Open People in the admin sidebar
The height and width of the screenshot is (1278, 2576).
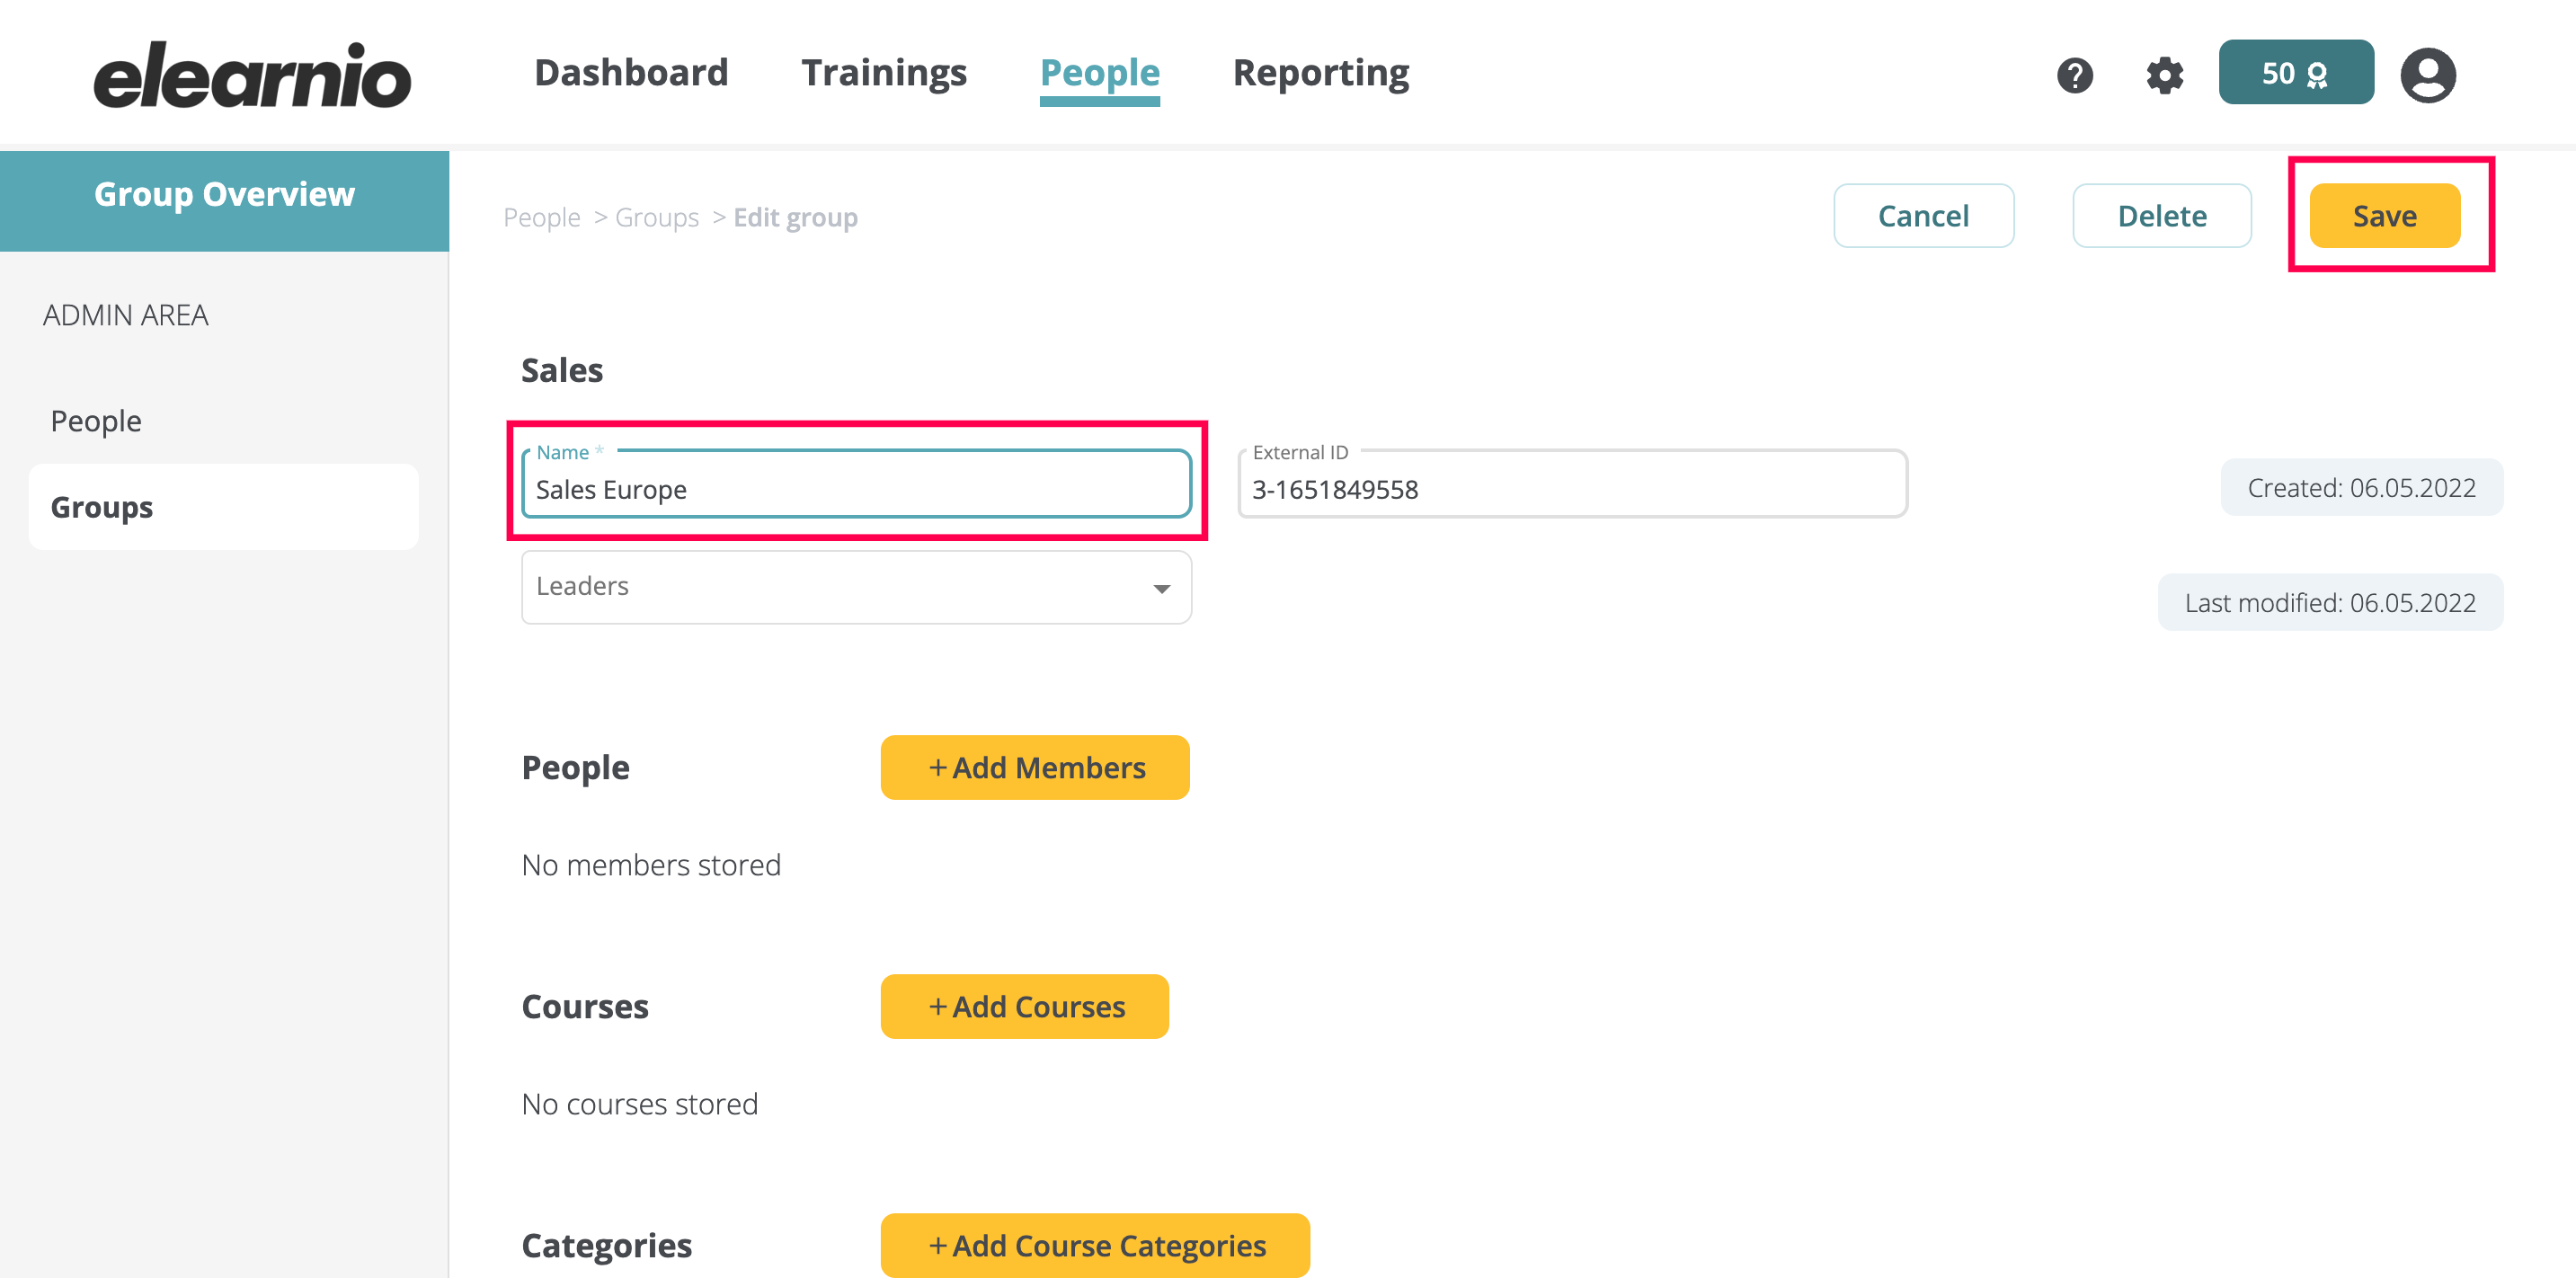tap(96, 421)
